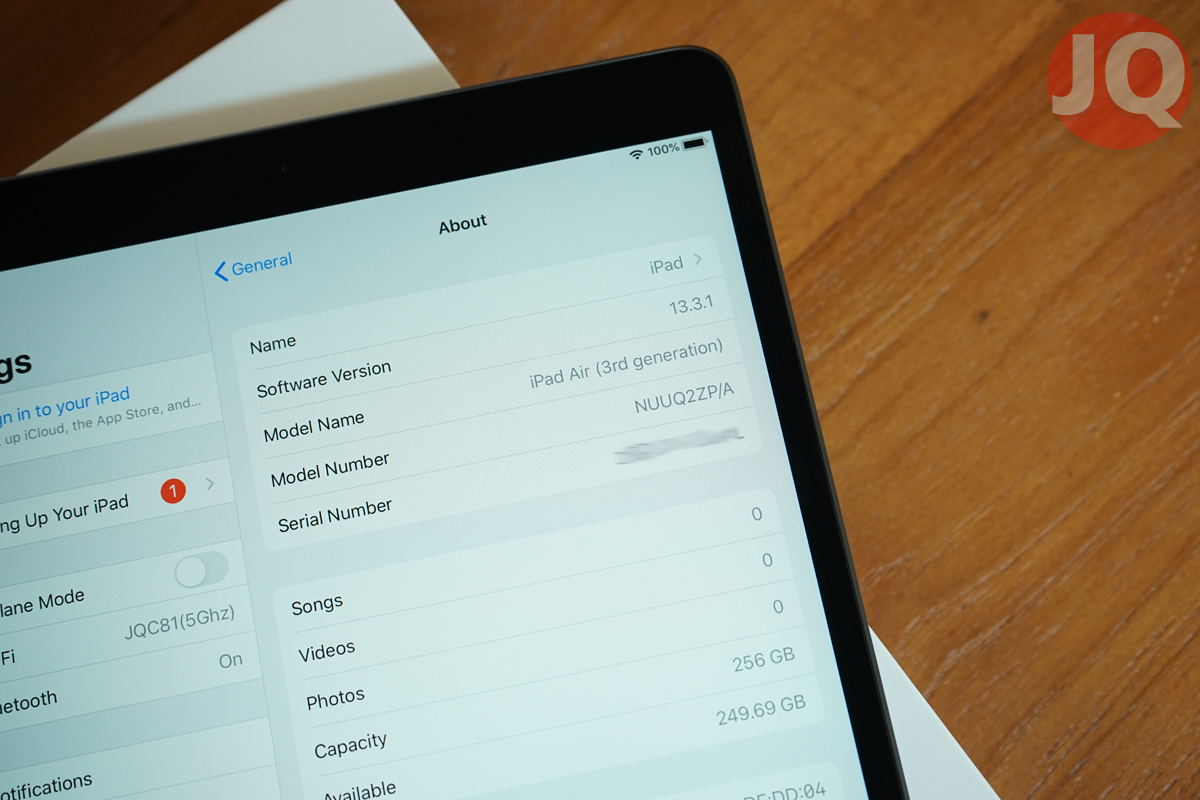Select the Model Number label
The width and height of the screenshot is (1200, 800).
coord(330,469)
